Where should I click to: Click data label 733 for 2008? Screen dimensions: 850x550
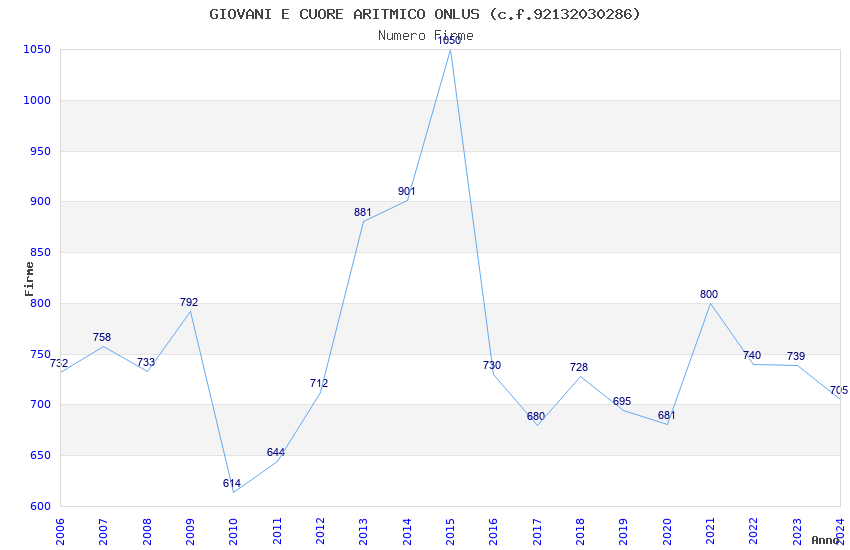[146, 363]
